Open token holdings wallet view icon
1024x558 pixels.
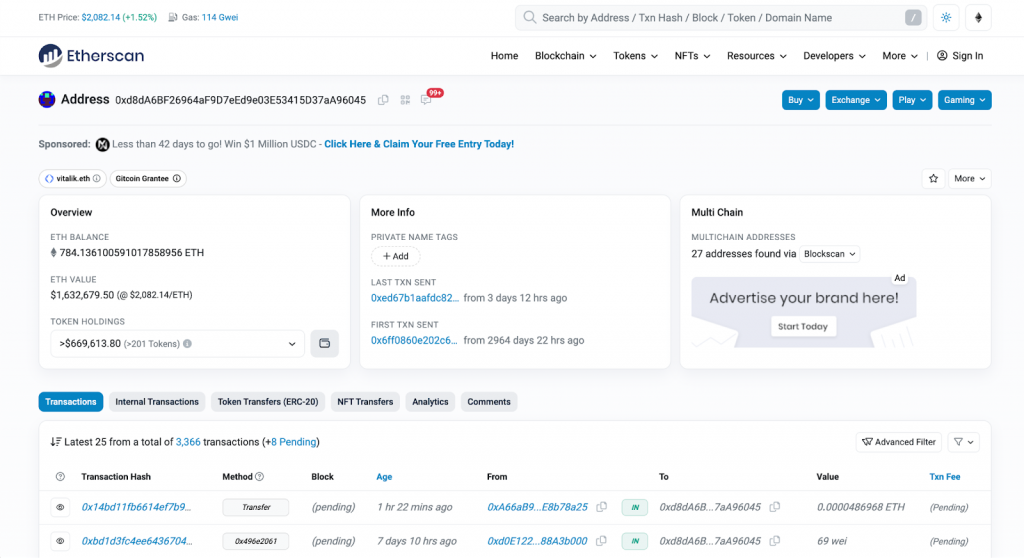click(x=325, y=344)
